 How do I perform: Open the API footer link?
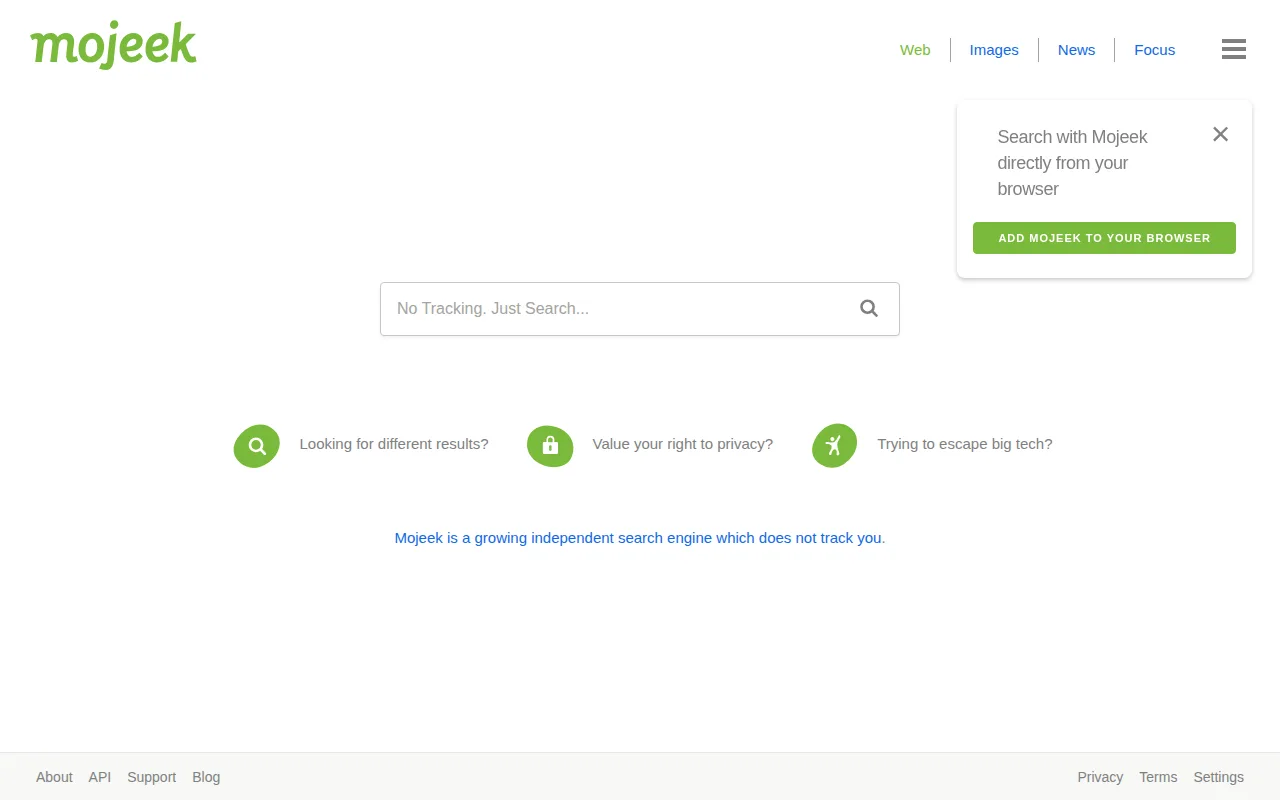click(x=100, y=777)
